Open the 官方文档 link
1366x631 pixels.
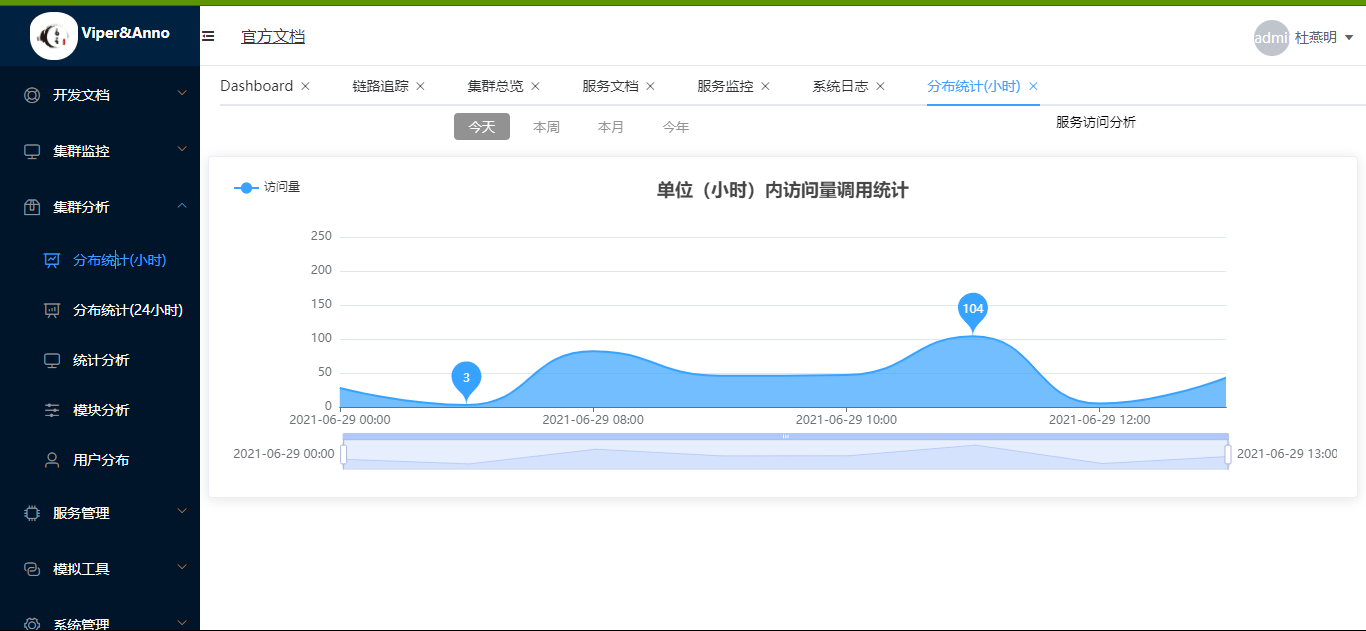[272, 36]
